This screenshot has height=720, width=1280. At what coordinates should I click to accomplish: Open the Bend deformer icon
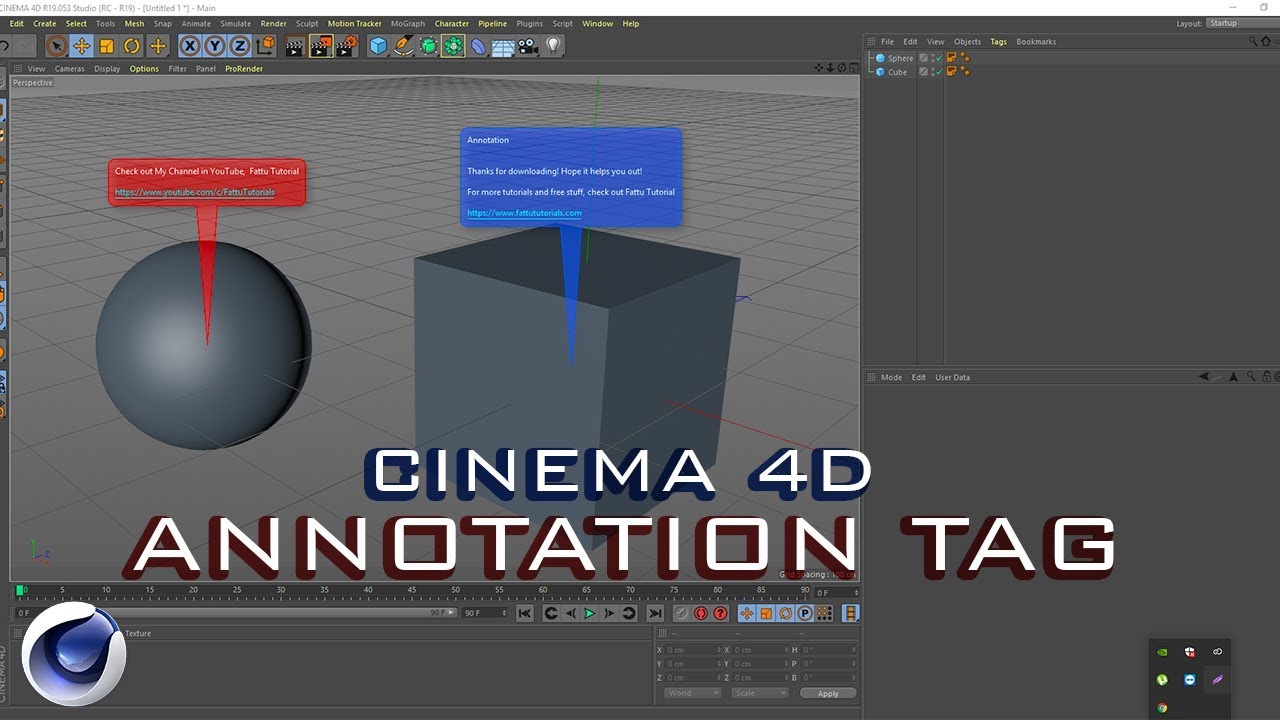pos(479,46)
